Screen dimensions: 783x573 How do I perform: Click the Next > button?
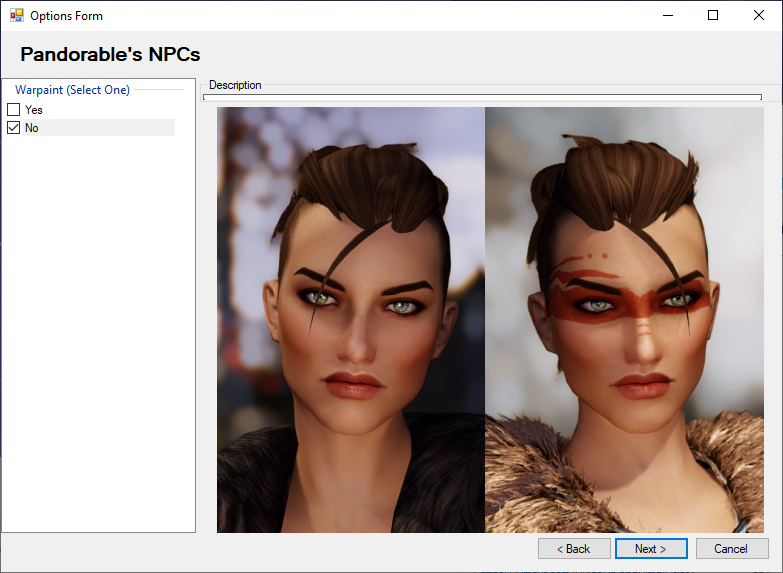click(651, 549)
